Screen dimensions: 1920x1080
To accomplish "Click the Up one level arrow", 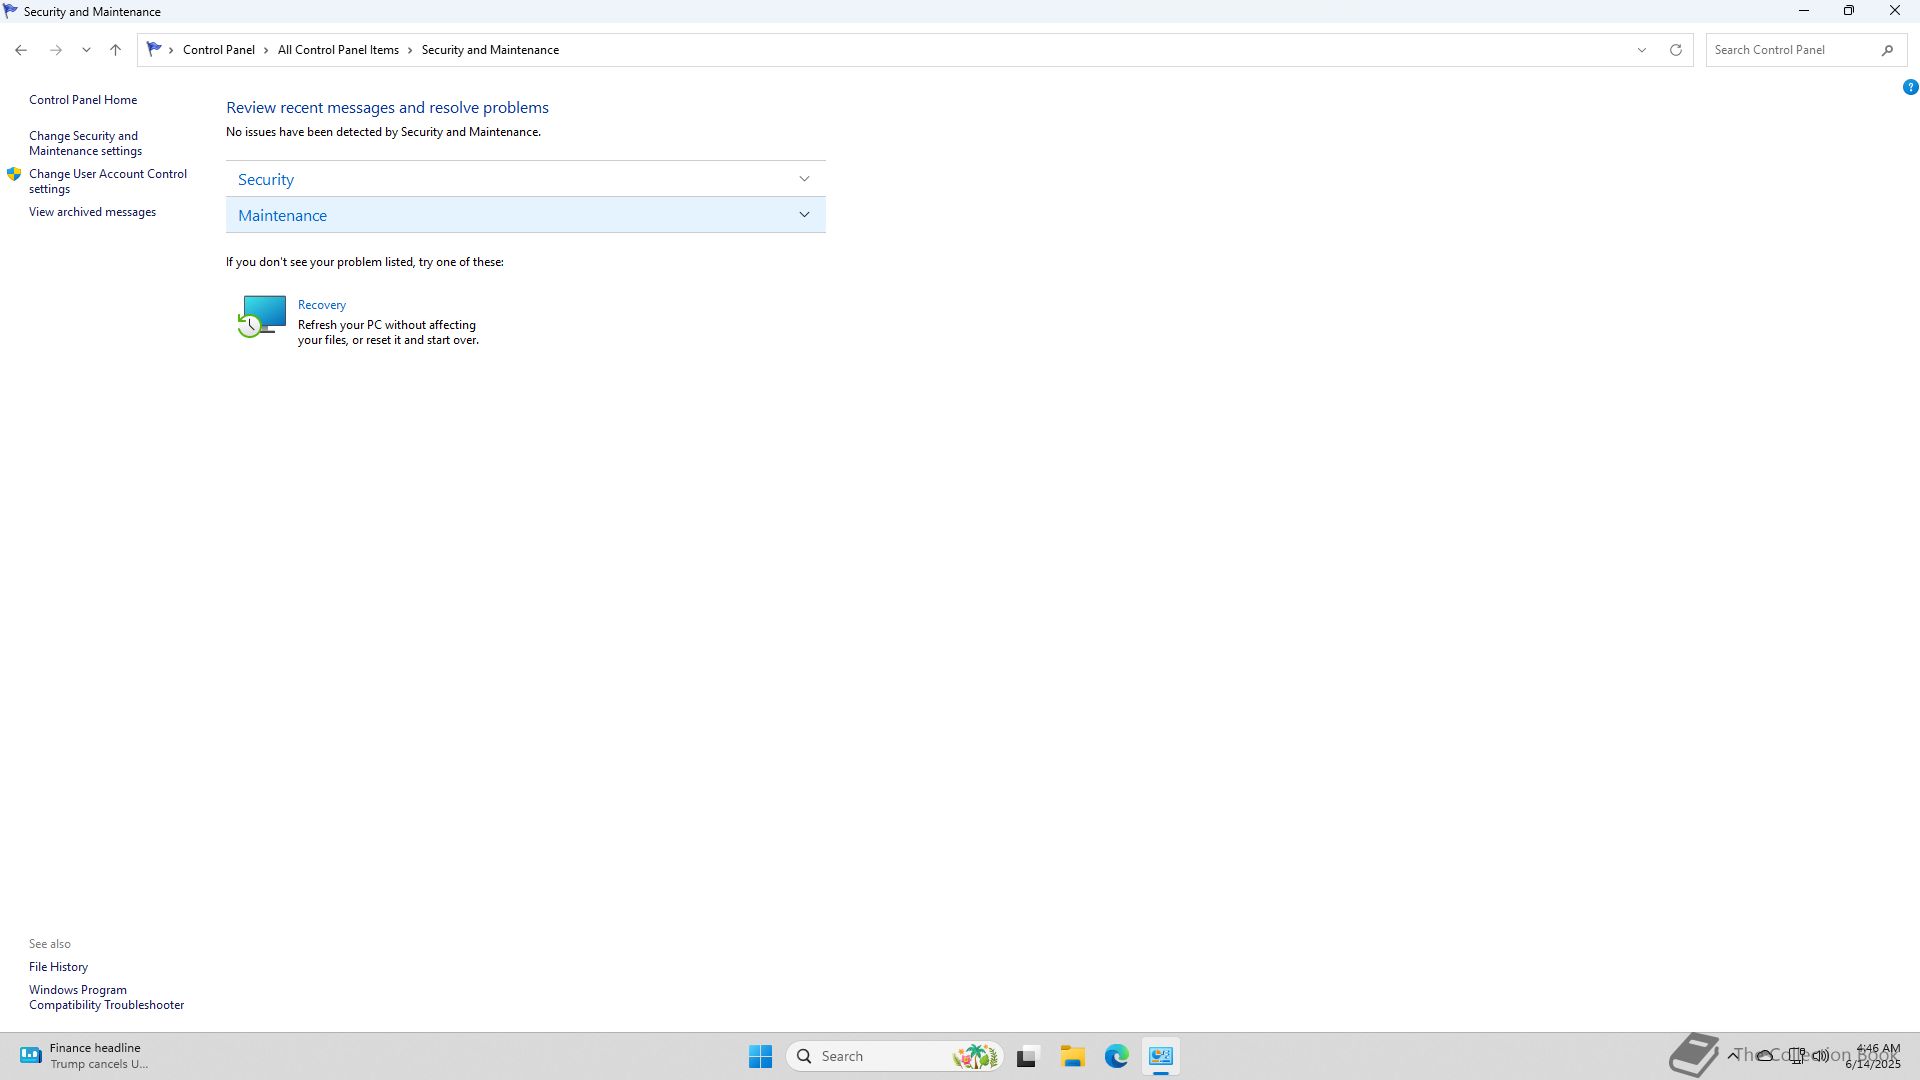I will click(115, 50).
